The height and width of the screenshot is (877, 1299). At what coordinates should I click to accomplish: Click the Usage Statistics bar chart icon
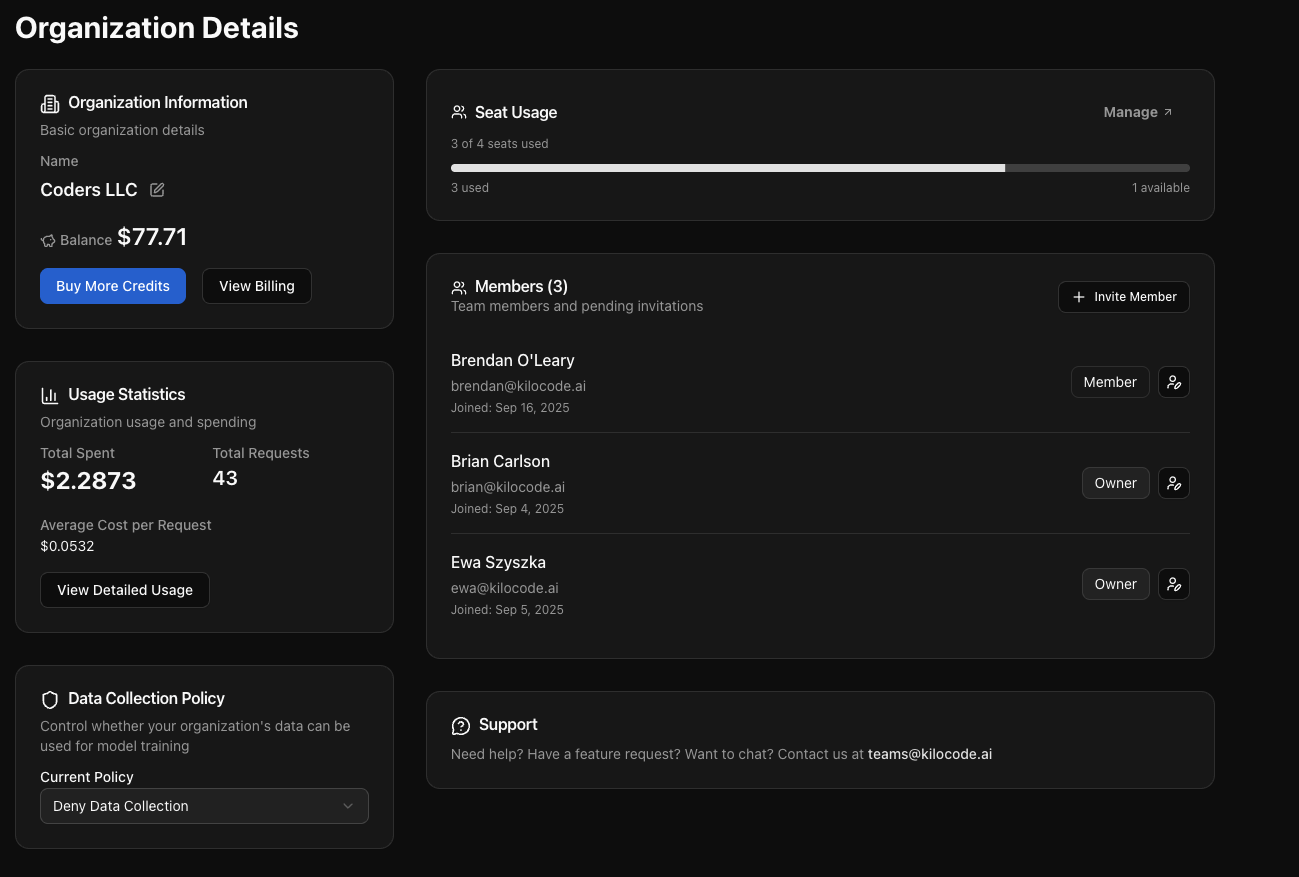click(x=50, y=395)
